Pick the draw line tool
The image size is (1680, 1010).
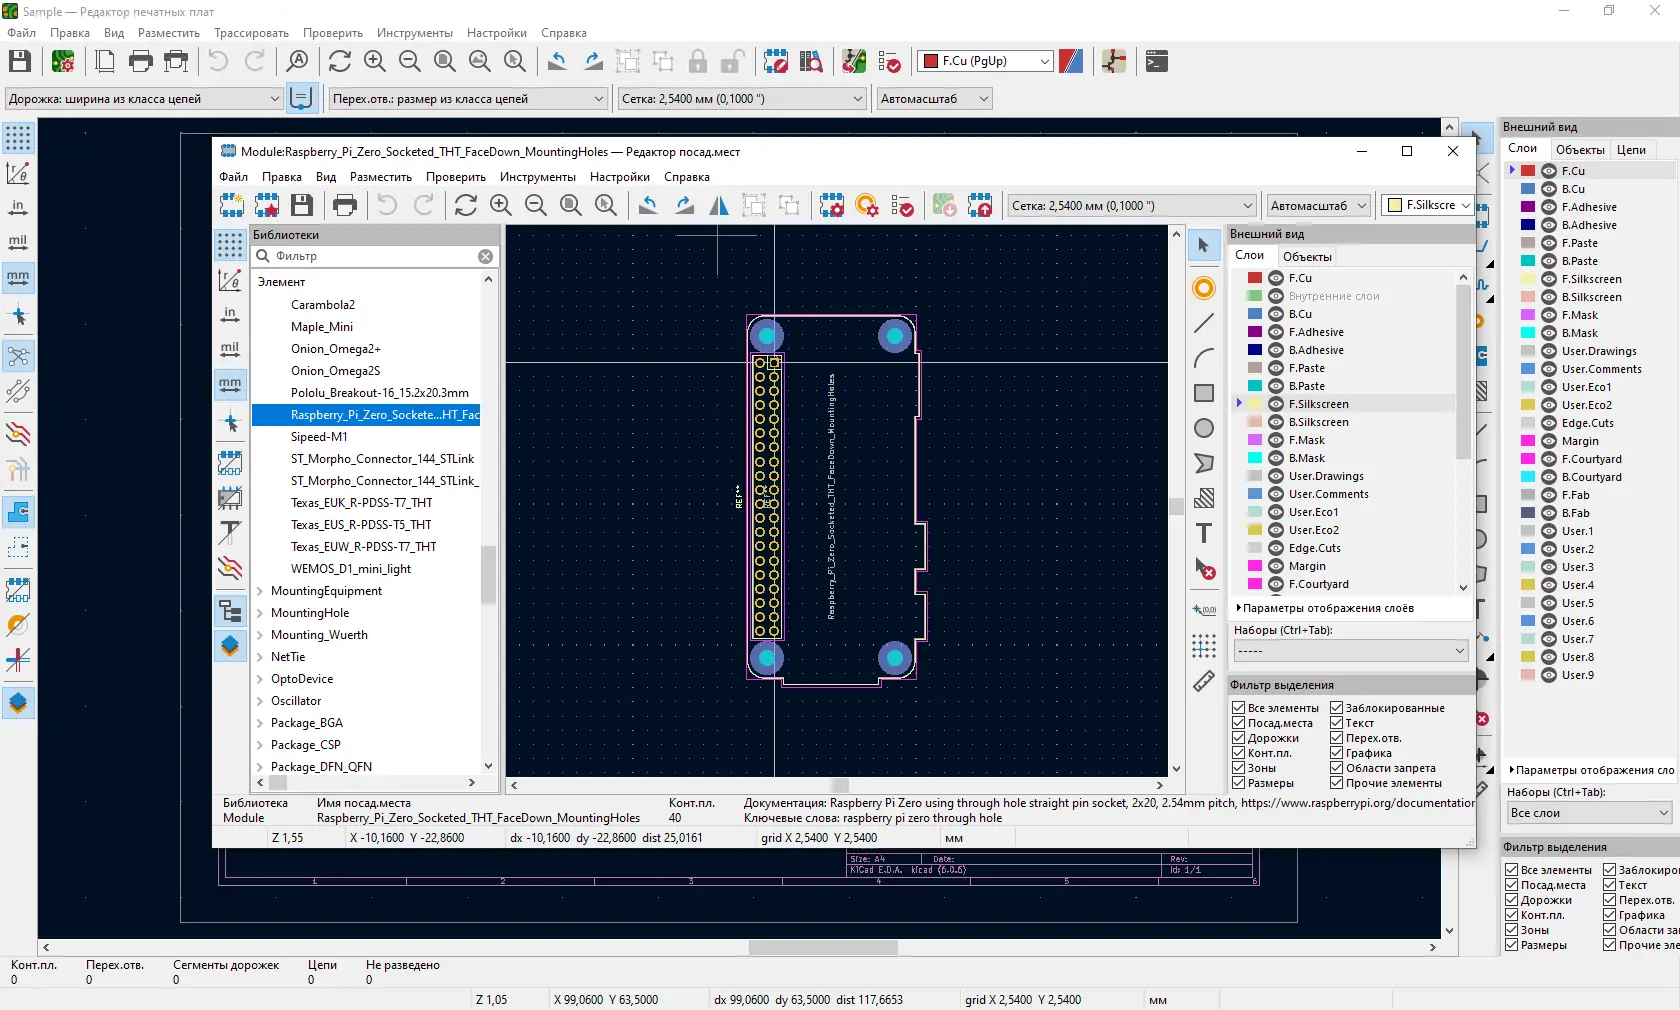pos(1204,324)
